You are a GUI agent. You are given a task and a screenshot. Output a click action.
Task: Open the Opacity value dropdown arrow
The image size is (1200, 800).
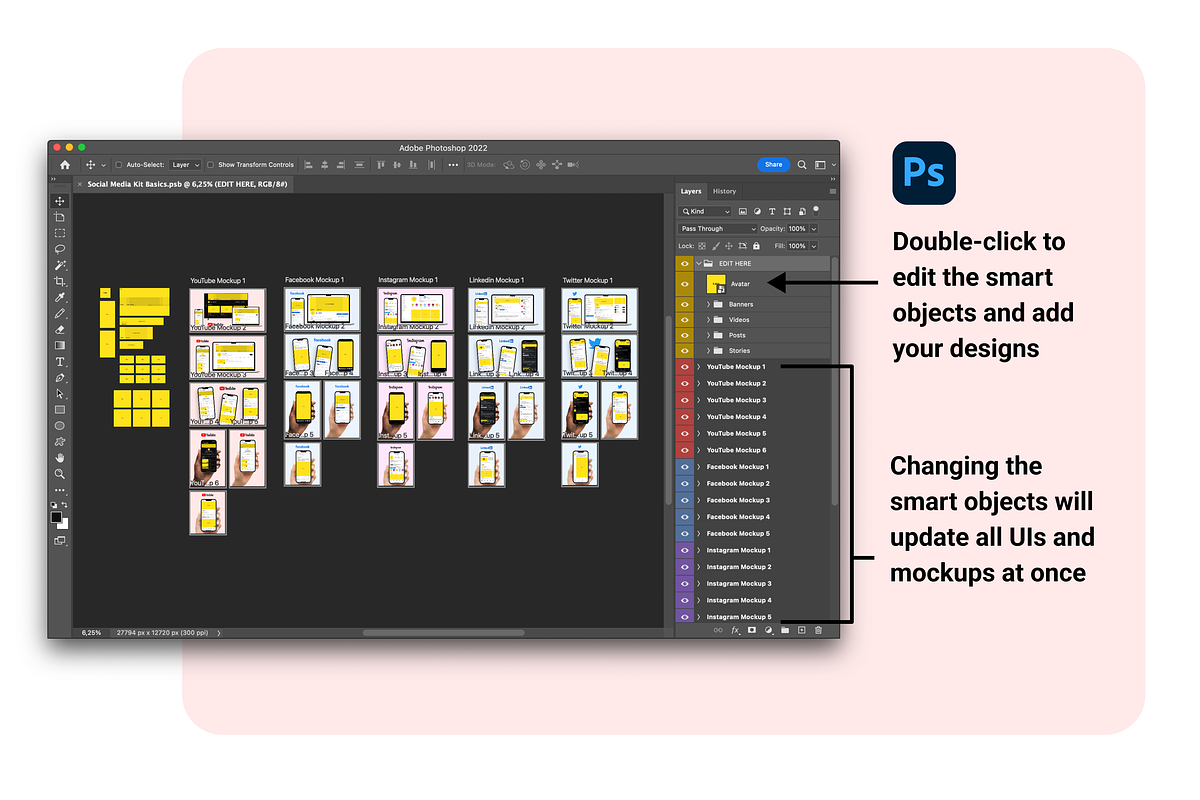click(814, 229)
